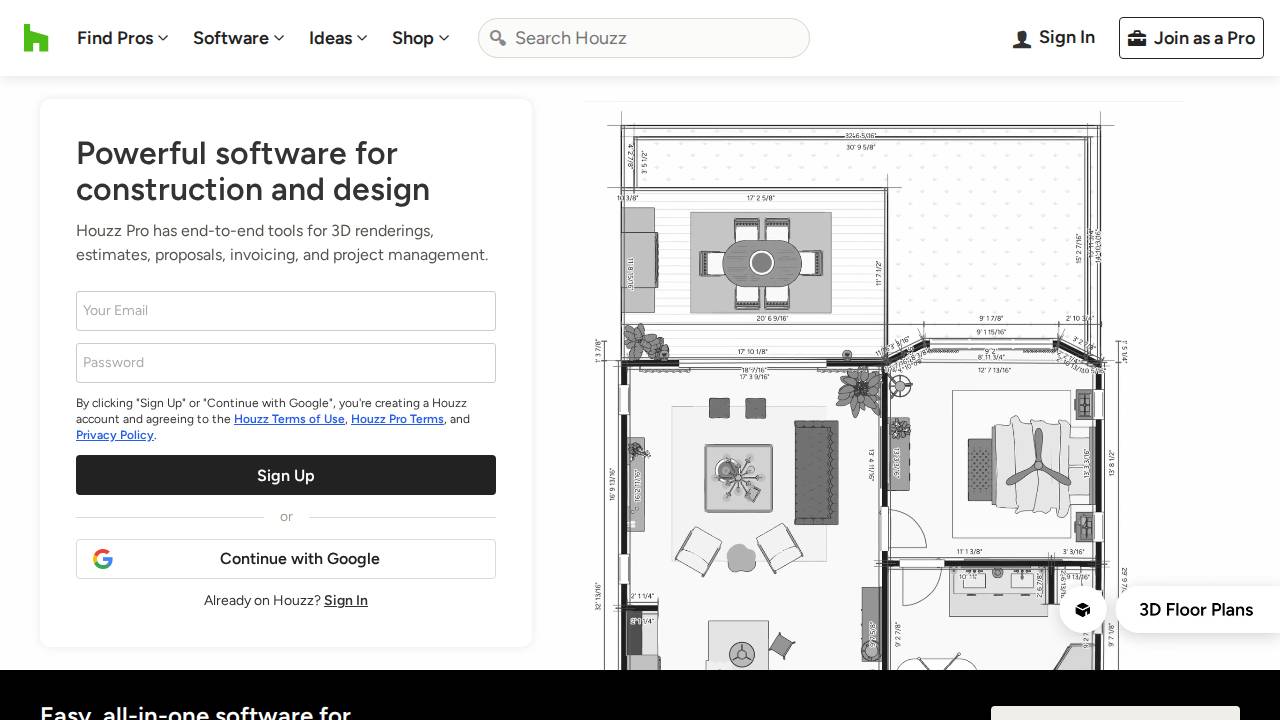The width and height of the screenshot is (1280, 720).
Task: Click the Houzz logo icon
Action: [x=36, y=38]
